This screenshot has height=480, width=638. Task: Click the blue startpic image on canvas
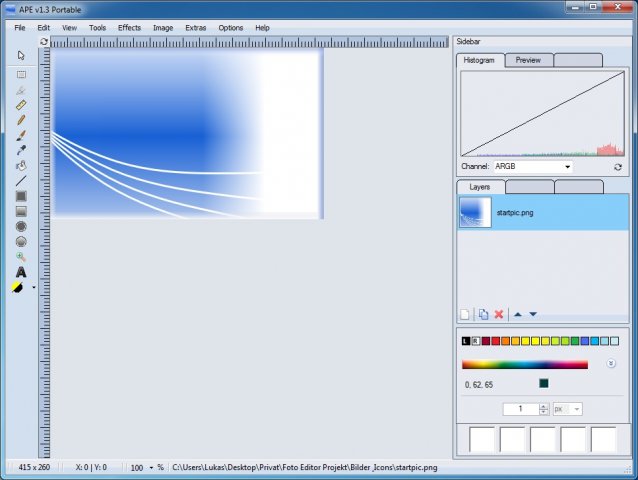(186, 133)
